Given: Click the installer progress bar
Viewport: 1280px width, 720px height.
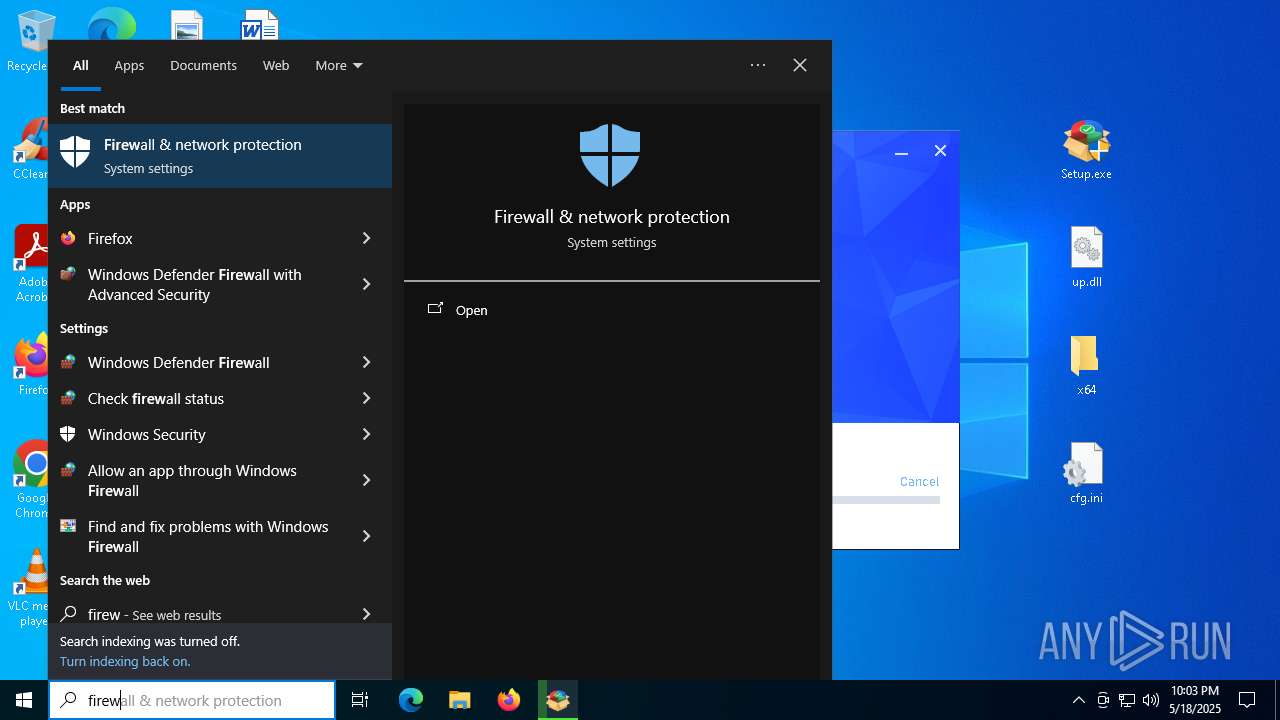Looking at the screenshot, I should pos(886,499).
